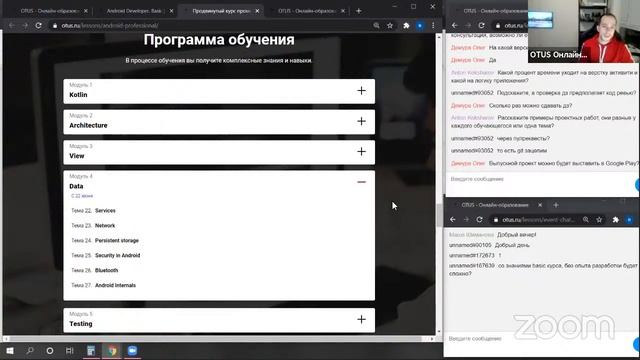The image size is (640, 360).
Task: Open Windows Start menu
Action: pyautogui.click(x=10, y=351)
